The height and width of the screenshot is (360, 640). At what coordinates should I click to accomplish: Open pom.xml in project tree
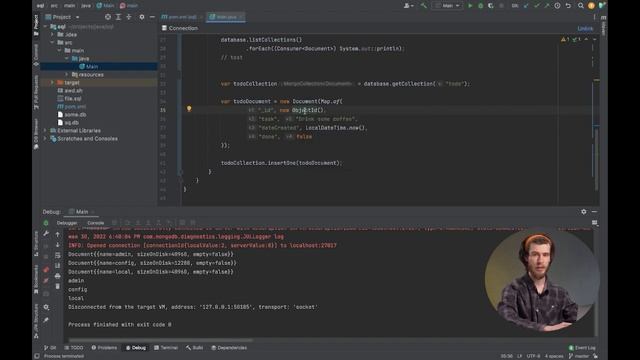click(72, 107)
